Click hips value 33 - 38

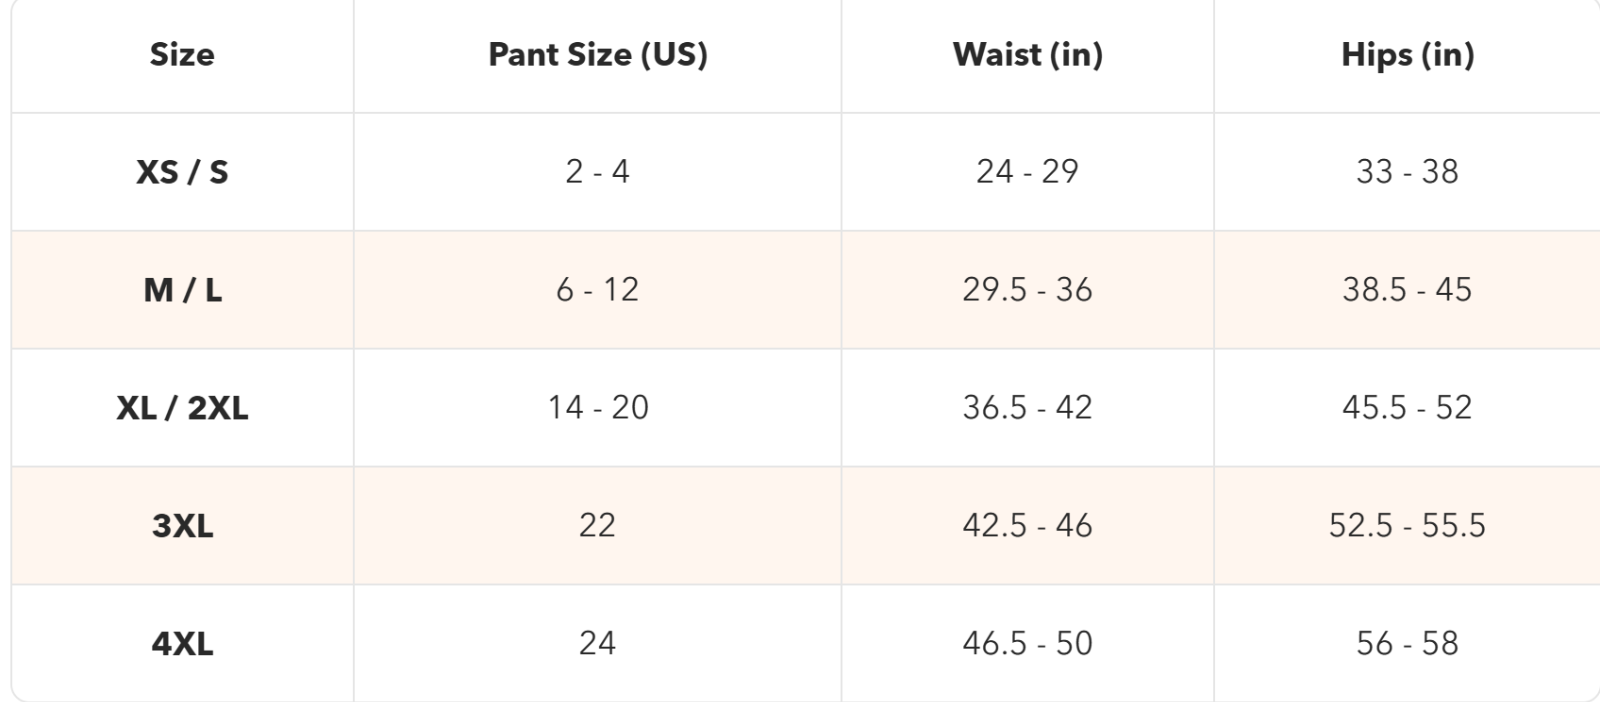tap(1408, 172)
